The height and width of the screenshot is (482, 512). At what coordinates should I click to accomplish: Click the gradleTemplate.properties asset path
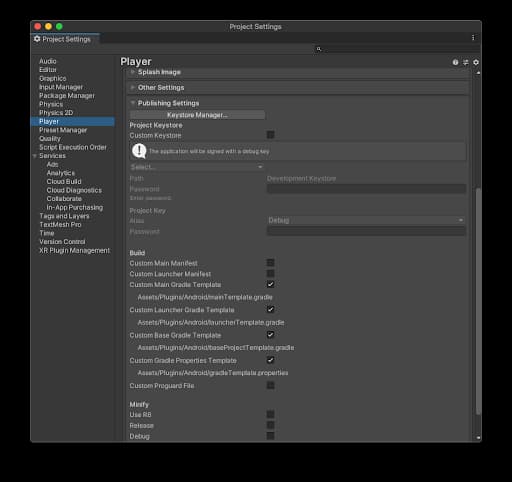(213, 373)
